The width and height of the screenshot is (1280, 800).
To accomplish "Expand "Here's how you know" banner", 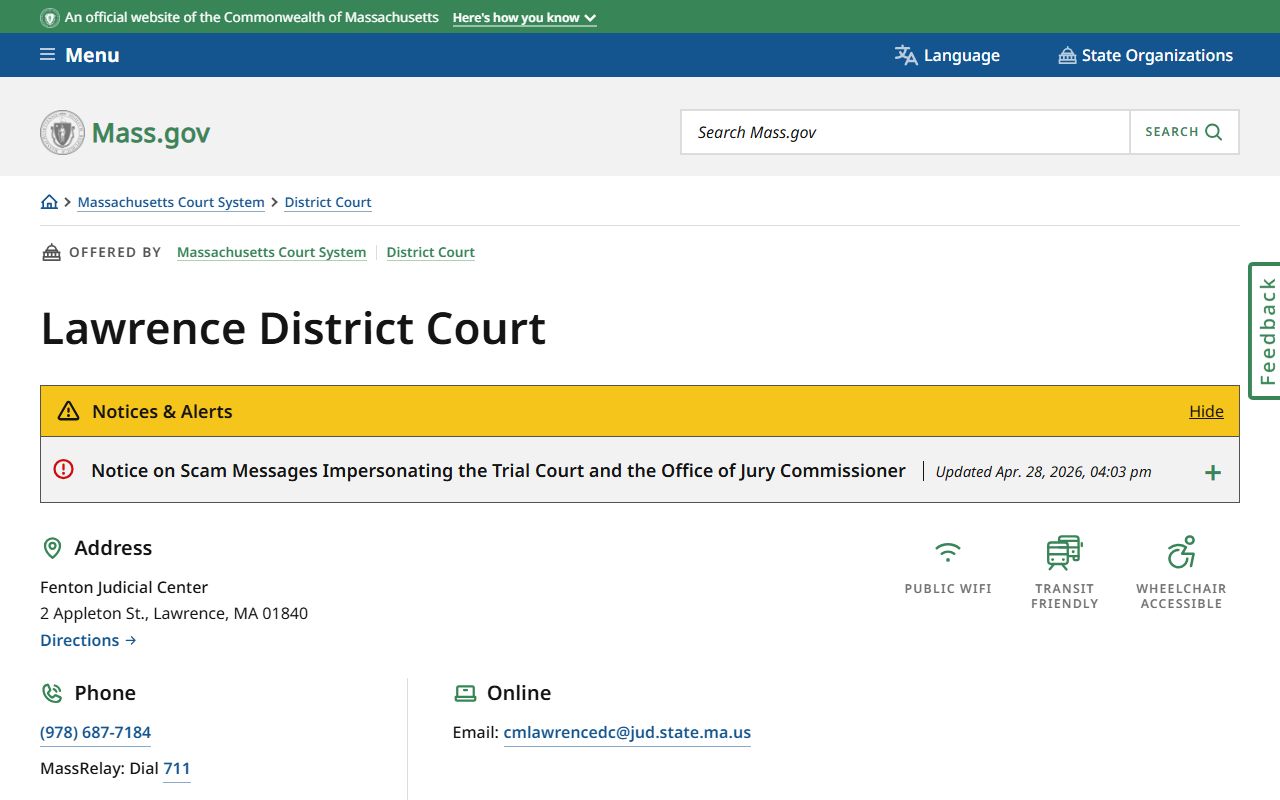I will 524,18.
